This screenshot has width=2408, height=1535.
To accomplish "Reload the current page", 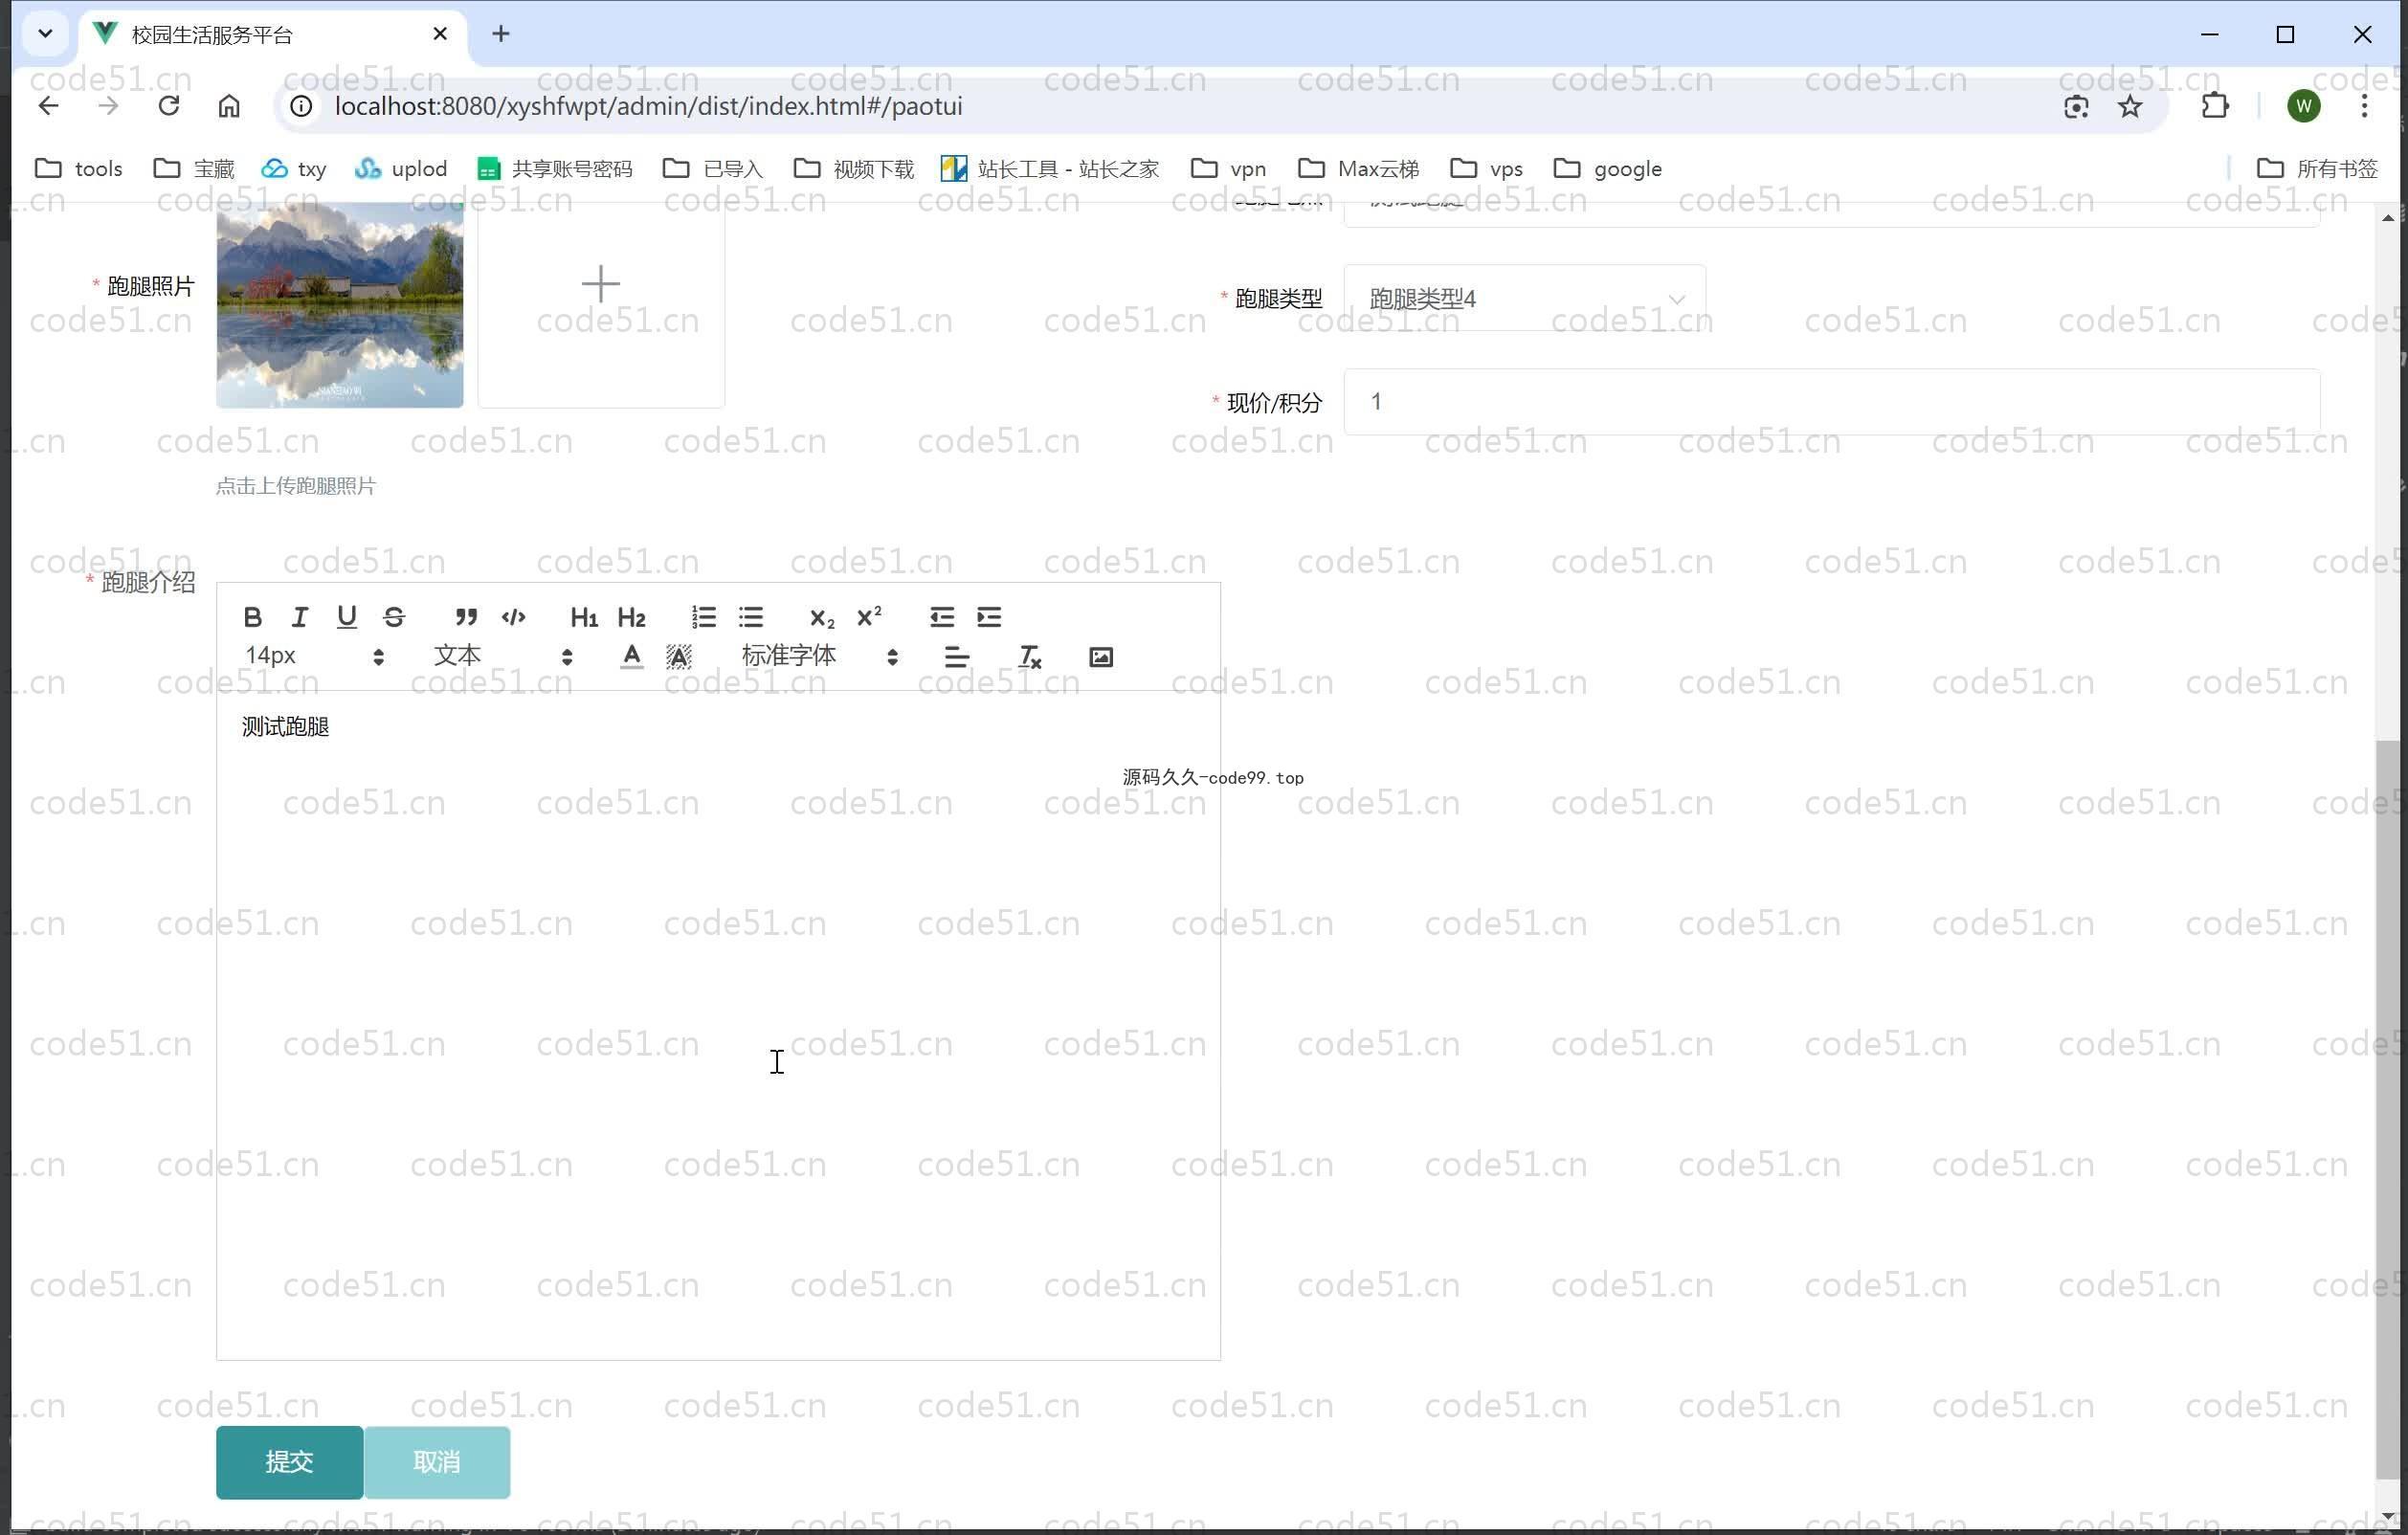I will (x=168, y=106).
